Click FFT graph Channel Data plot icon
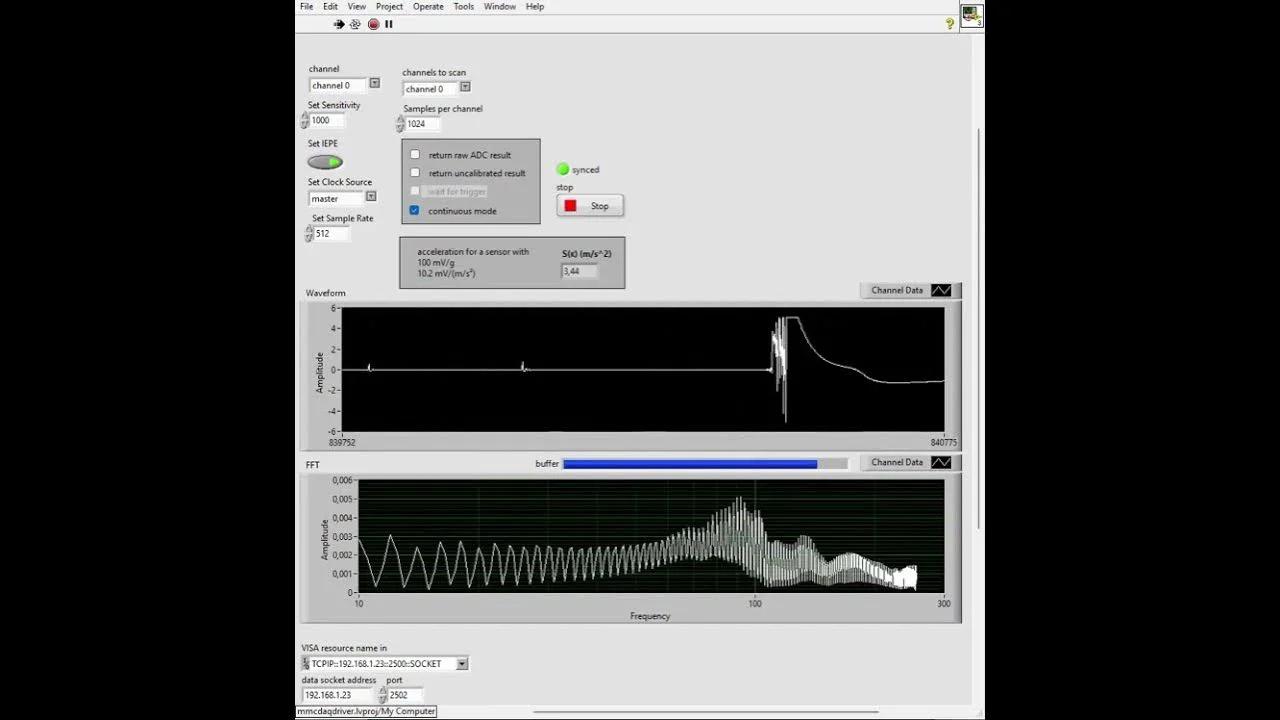This screenshot has width=1280, height=720. pos(941,462)
